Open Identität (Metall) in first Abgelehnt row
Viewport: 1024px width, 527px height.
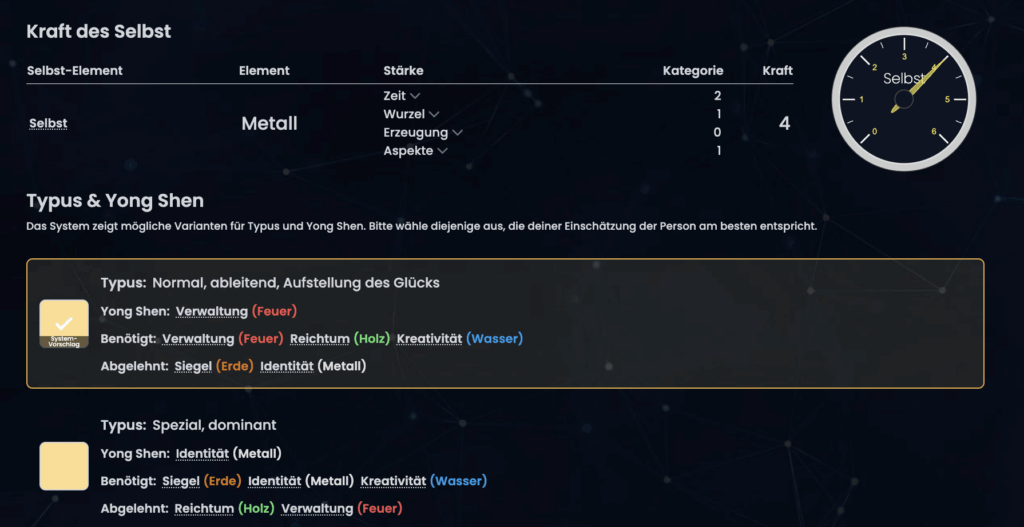click(313, 366)
